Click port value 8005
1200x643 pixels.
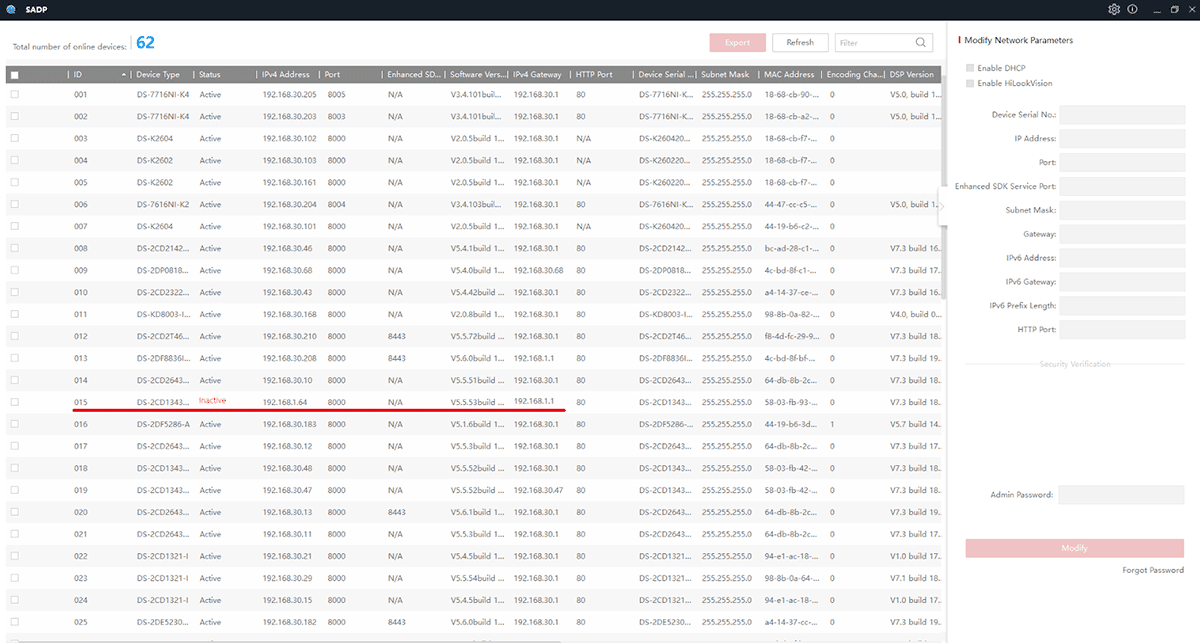[336, 94]
